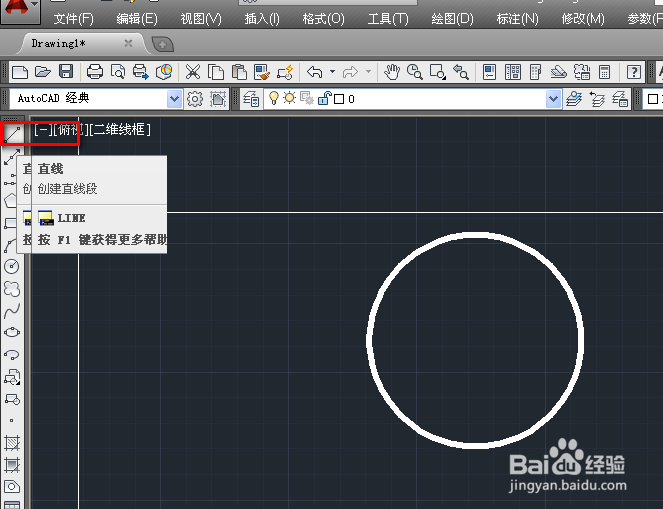Click Make Object's Layer Current icon
663x509 pixels.
click(574, 99)
